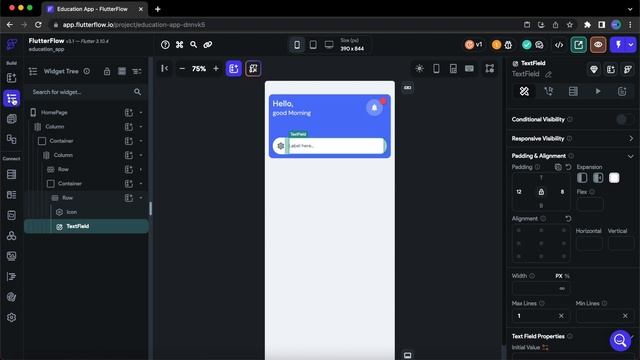Image resolution: width=640 pixels, height=360 pixels.
Task: Collapse the top Column tree arrow
Action: [x=141, y=127]
